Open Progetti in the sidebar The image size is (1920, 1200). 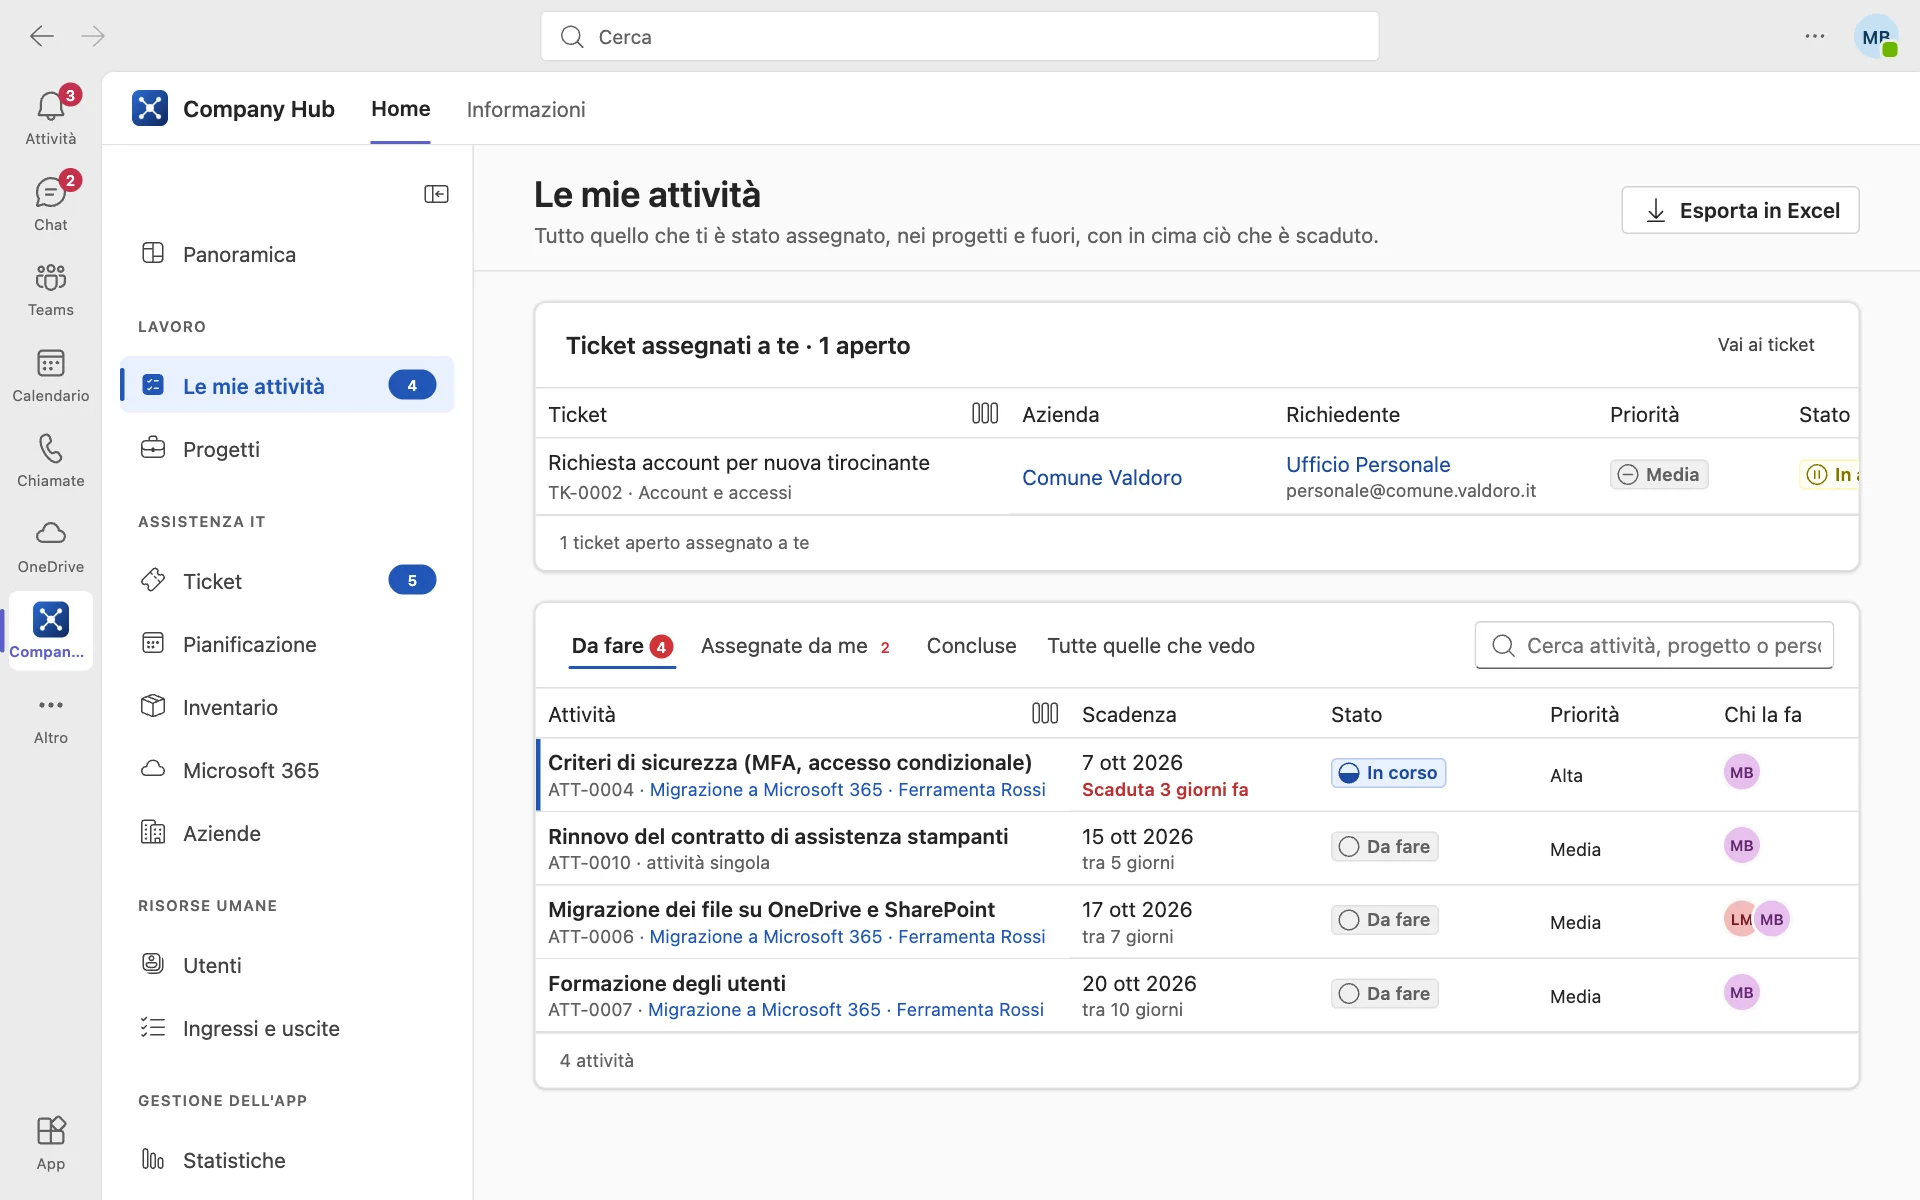click(x=287, y=449)
